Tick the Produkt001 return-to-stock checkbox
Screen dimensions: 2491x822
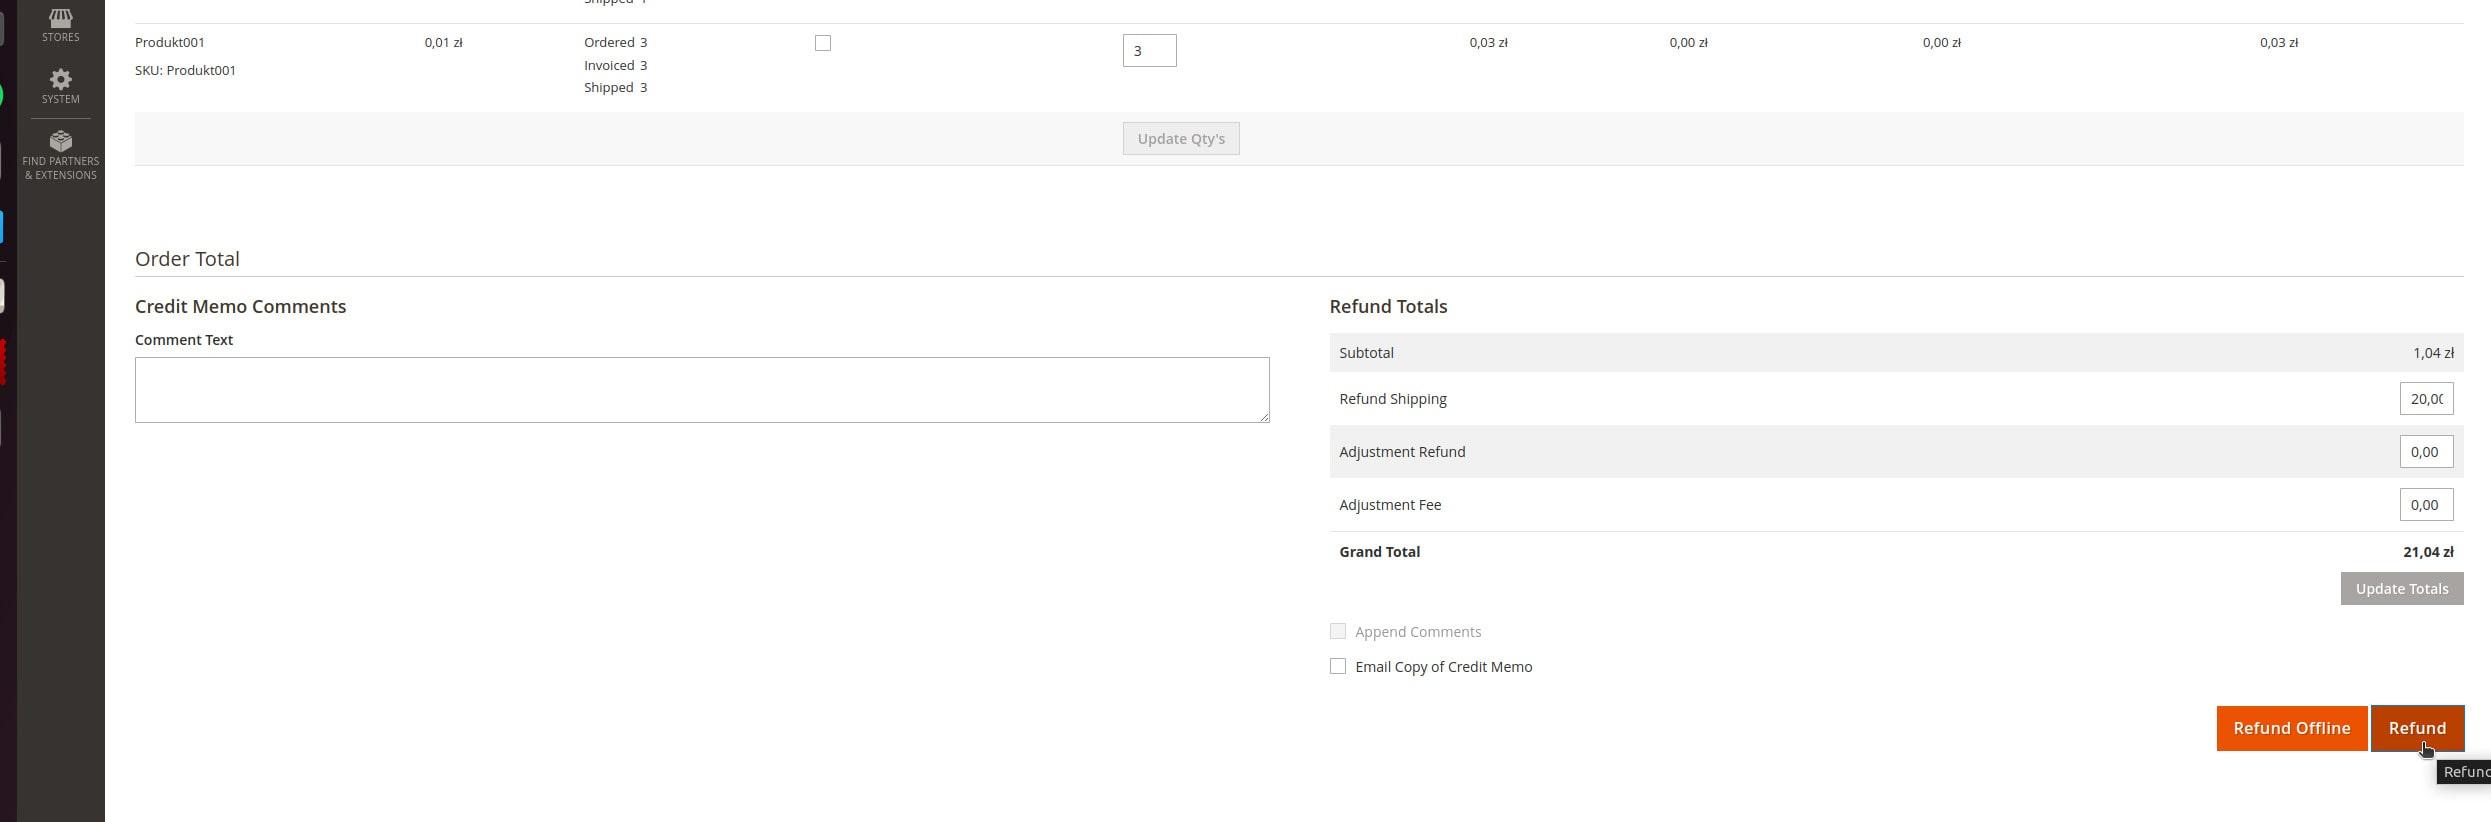[822, 43]
